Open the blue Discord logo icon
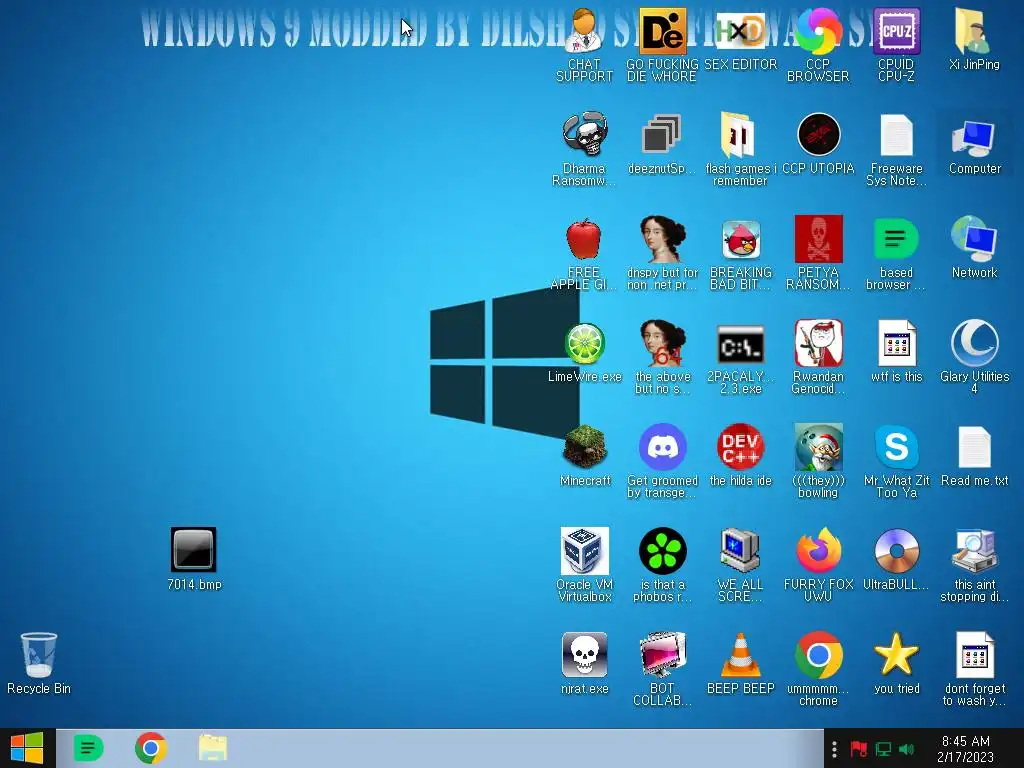Image resolution: width=1024 pixels, height=768 pixels. [x=662, y=462]
